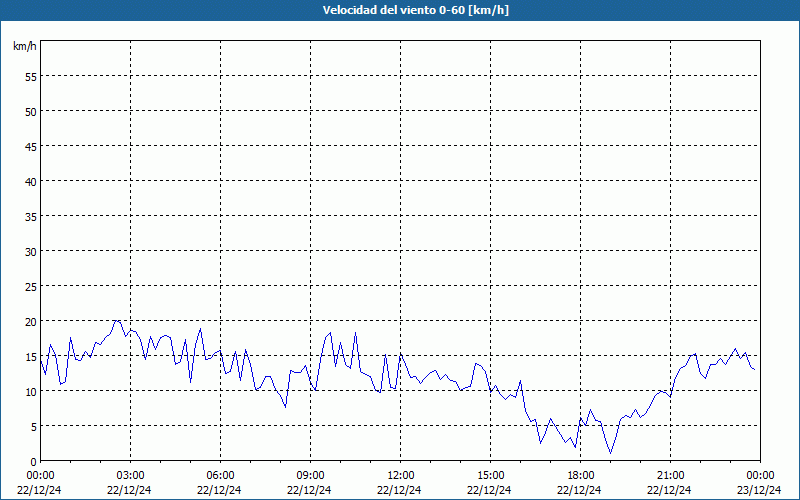
Task: Click the 03:00 time label on the x-axis
Action: (x=130, y=476)
